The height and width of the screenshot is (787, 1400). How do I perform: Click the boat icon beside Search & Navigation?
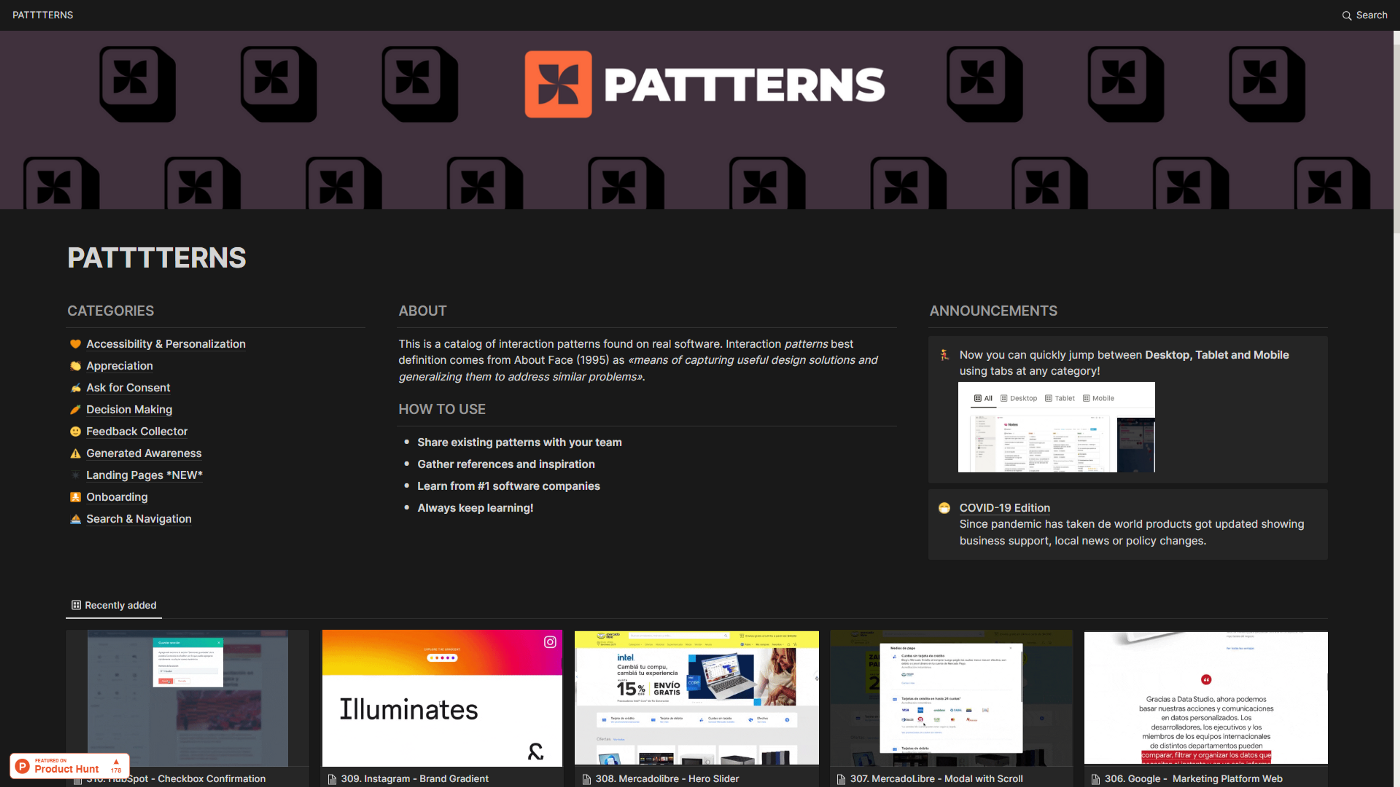tap(75, 519)
